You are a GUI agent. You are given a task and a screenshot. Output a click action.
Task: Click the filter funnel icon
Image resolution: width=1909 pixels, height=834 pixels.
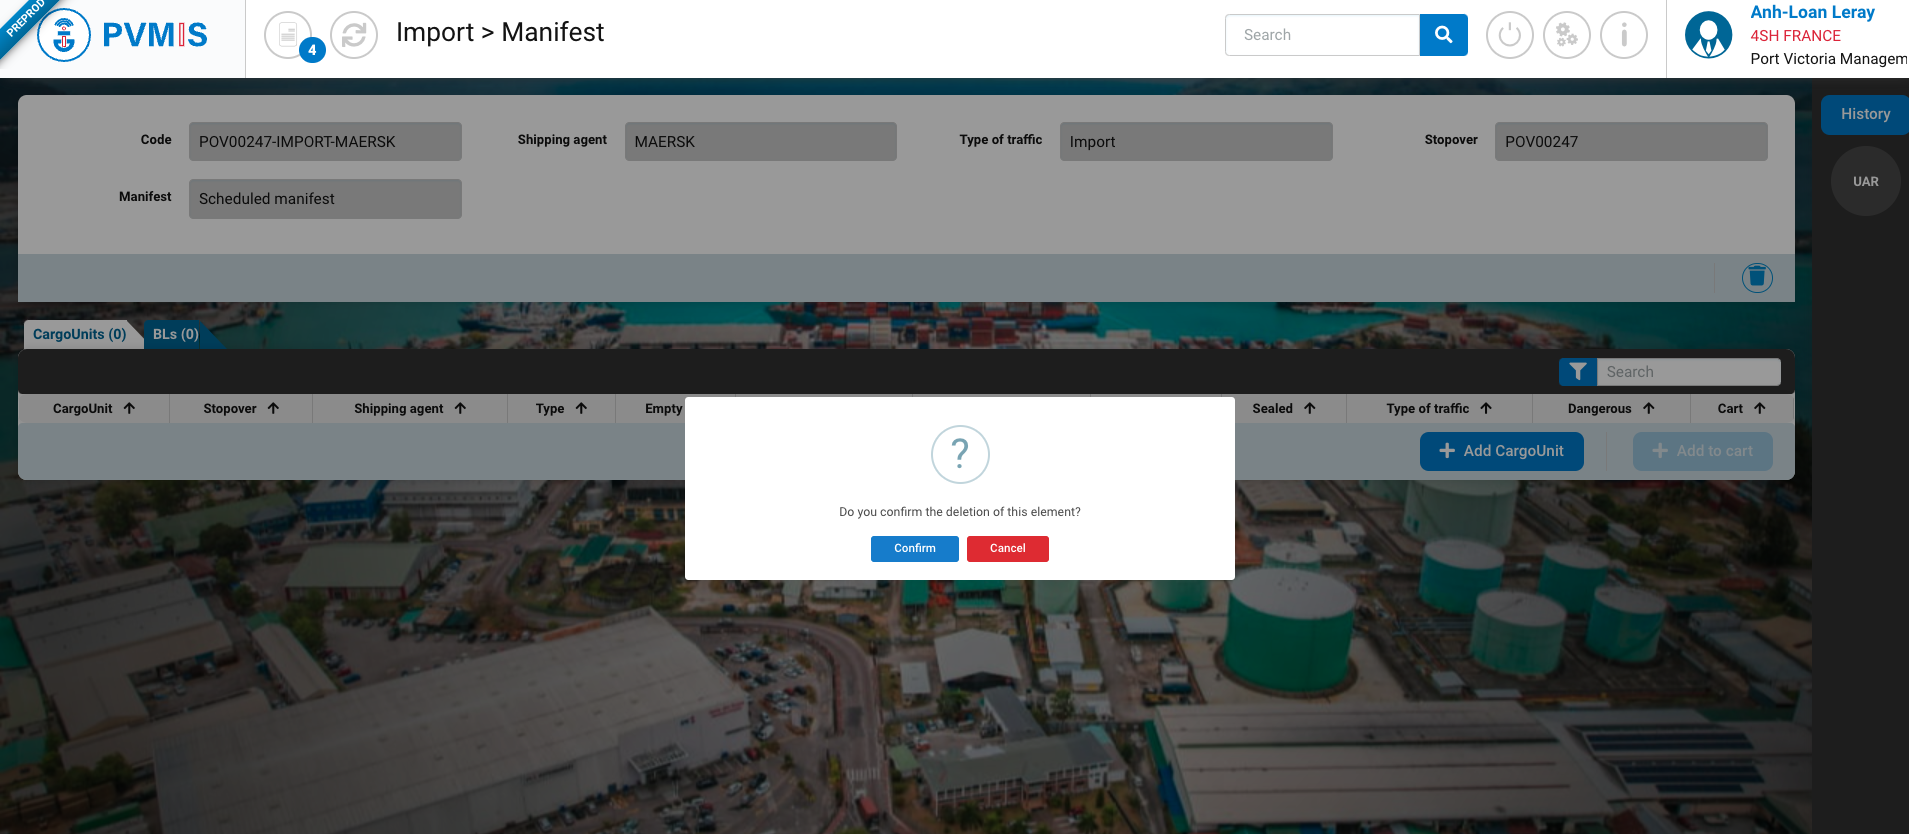[x=1577, y=372]
